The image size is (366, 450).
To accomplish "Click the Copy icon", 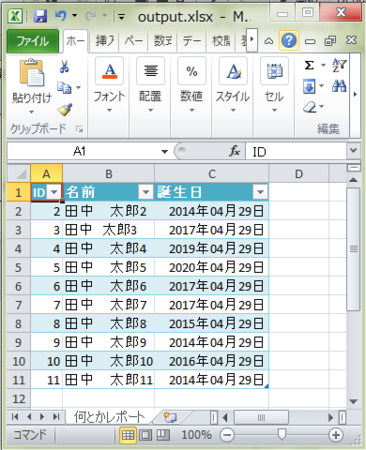I will click(64, 87).
